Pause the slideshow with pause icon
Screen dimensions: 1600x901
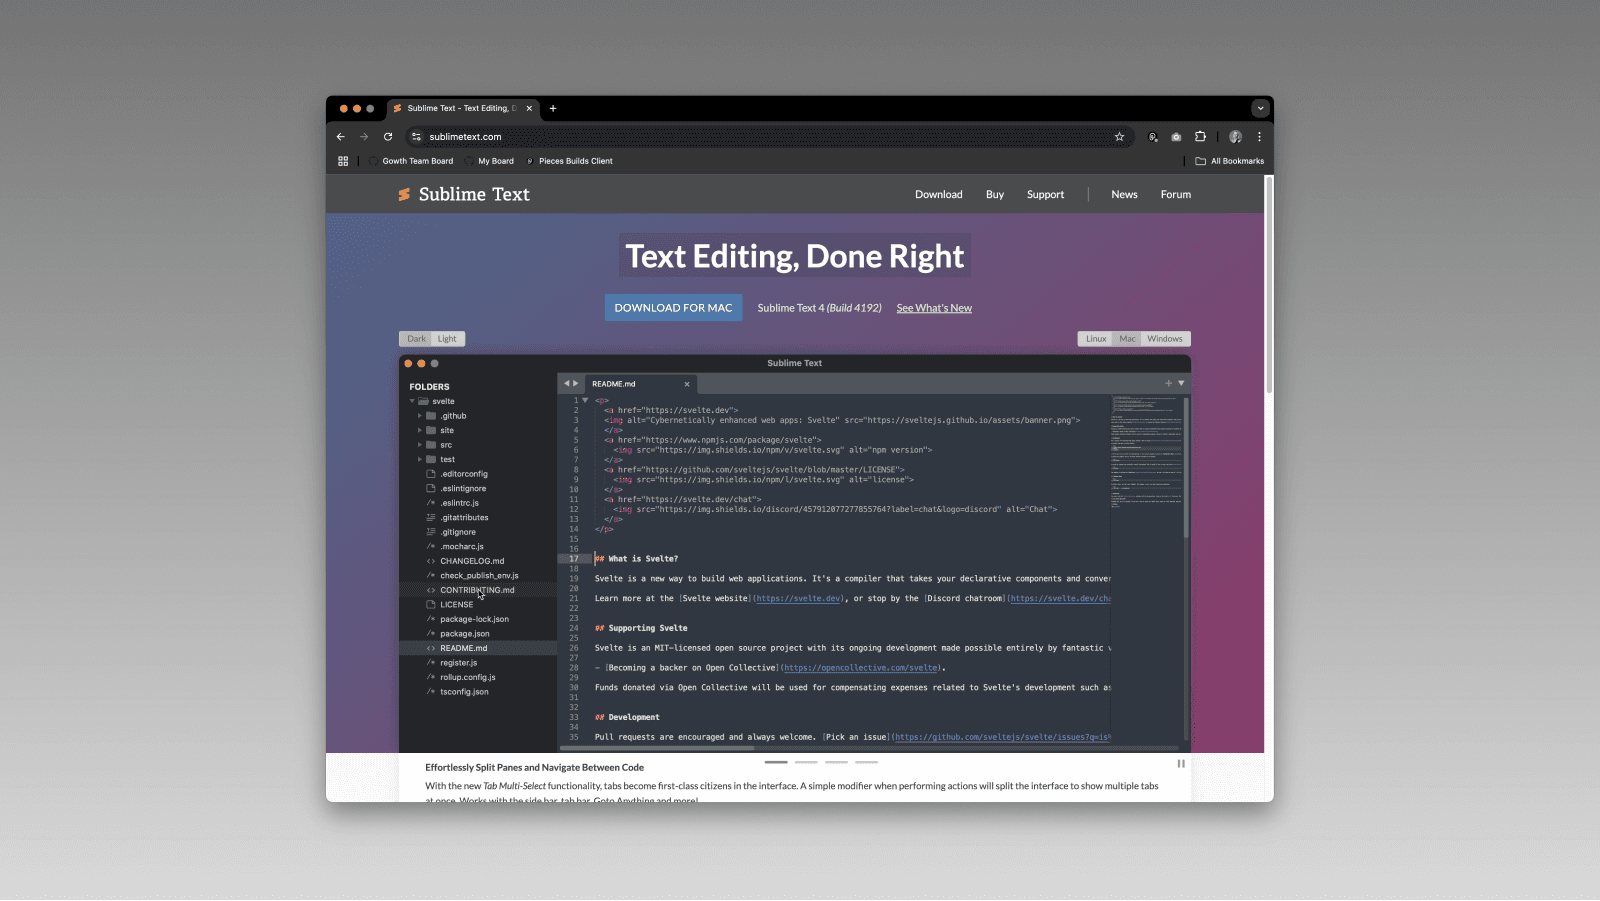[x=1181, y=764]
